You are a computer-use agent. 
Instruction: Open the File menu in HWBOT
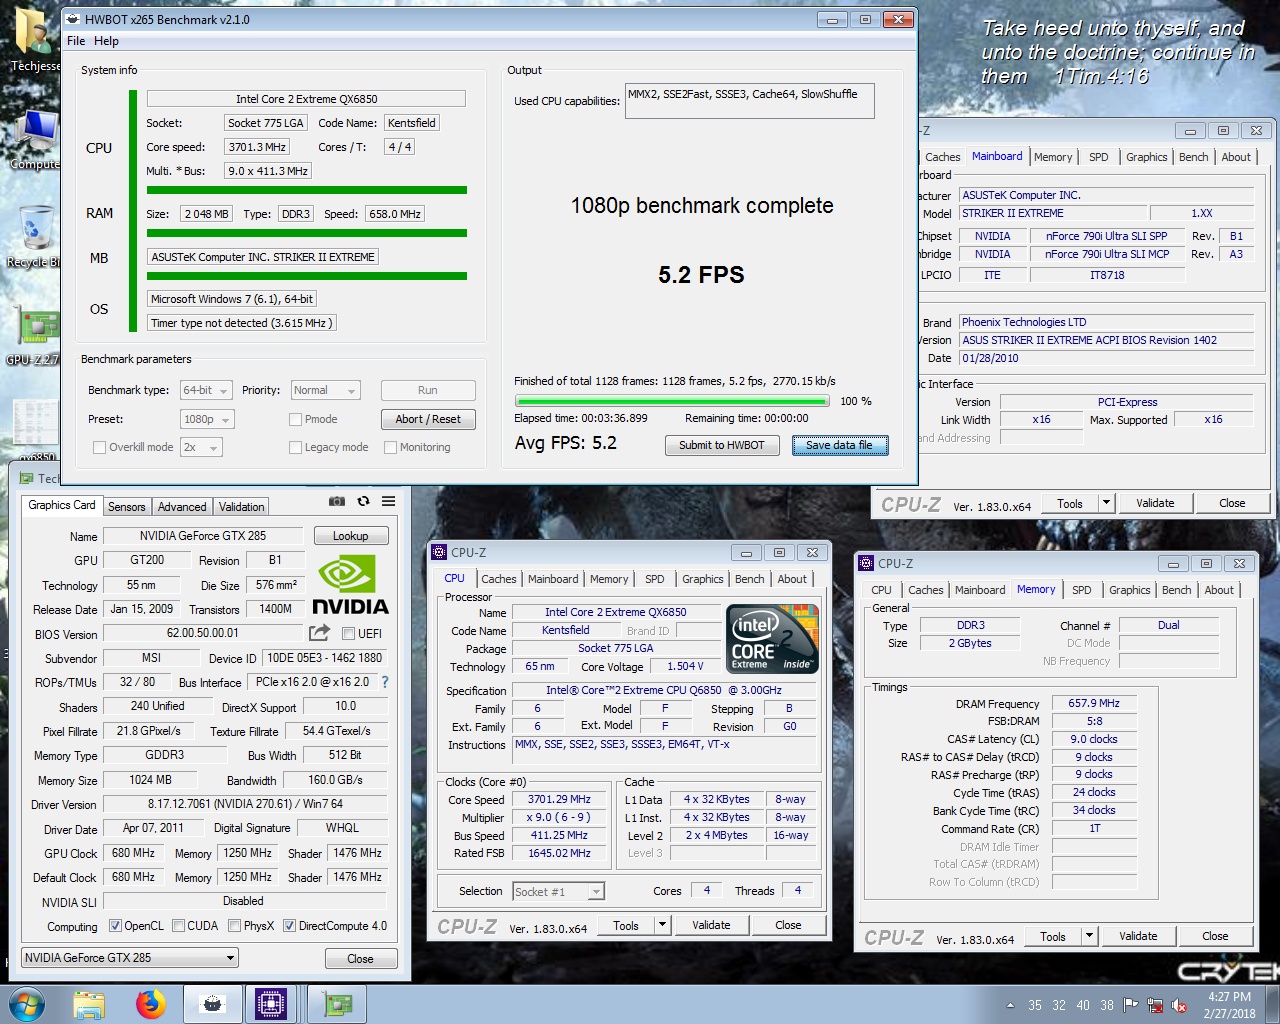tap(76, 41)
